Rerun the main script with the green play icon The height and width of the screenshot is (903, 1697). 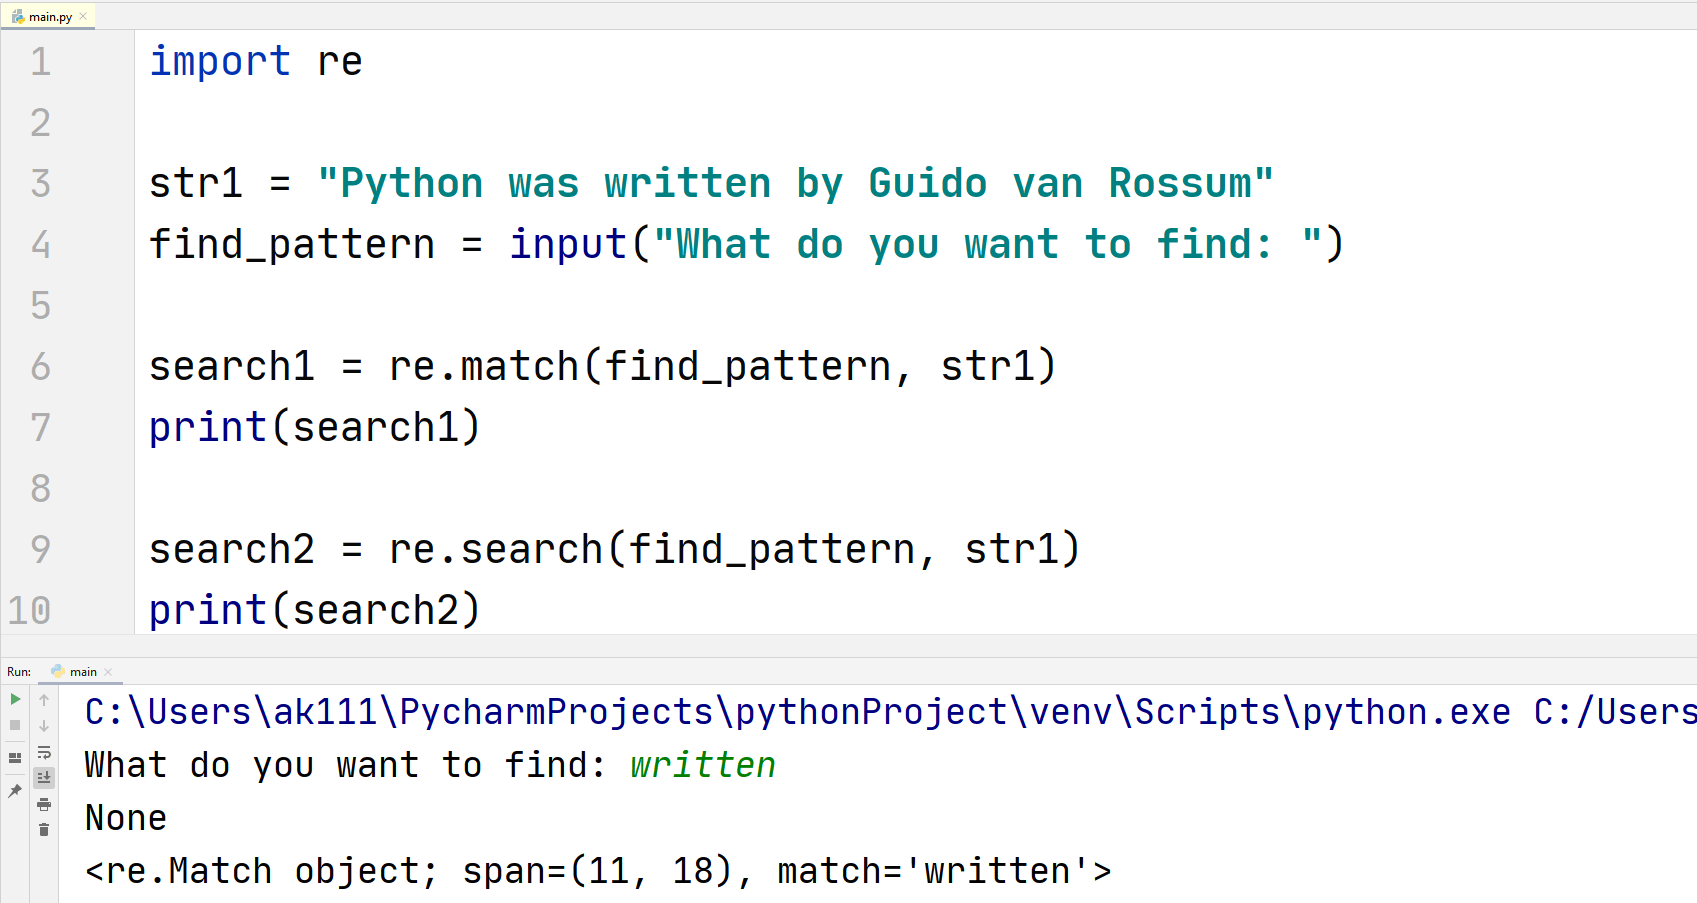tap(15, 699)
